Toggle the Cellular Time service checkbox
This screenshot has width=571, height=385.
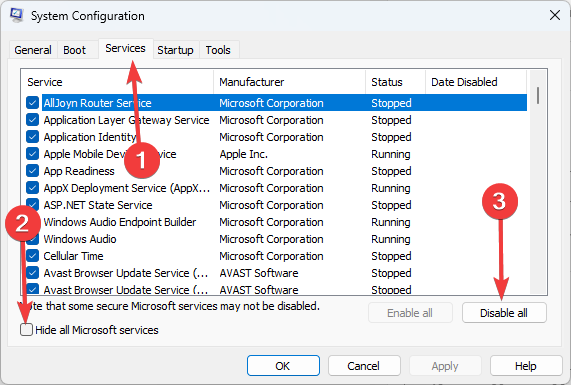click(32, 256)
